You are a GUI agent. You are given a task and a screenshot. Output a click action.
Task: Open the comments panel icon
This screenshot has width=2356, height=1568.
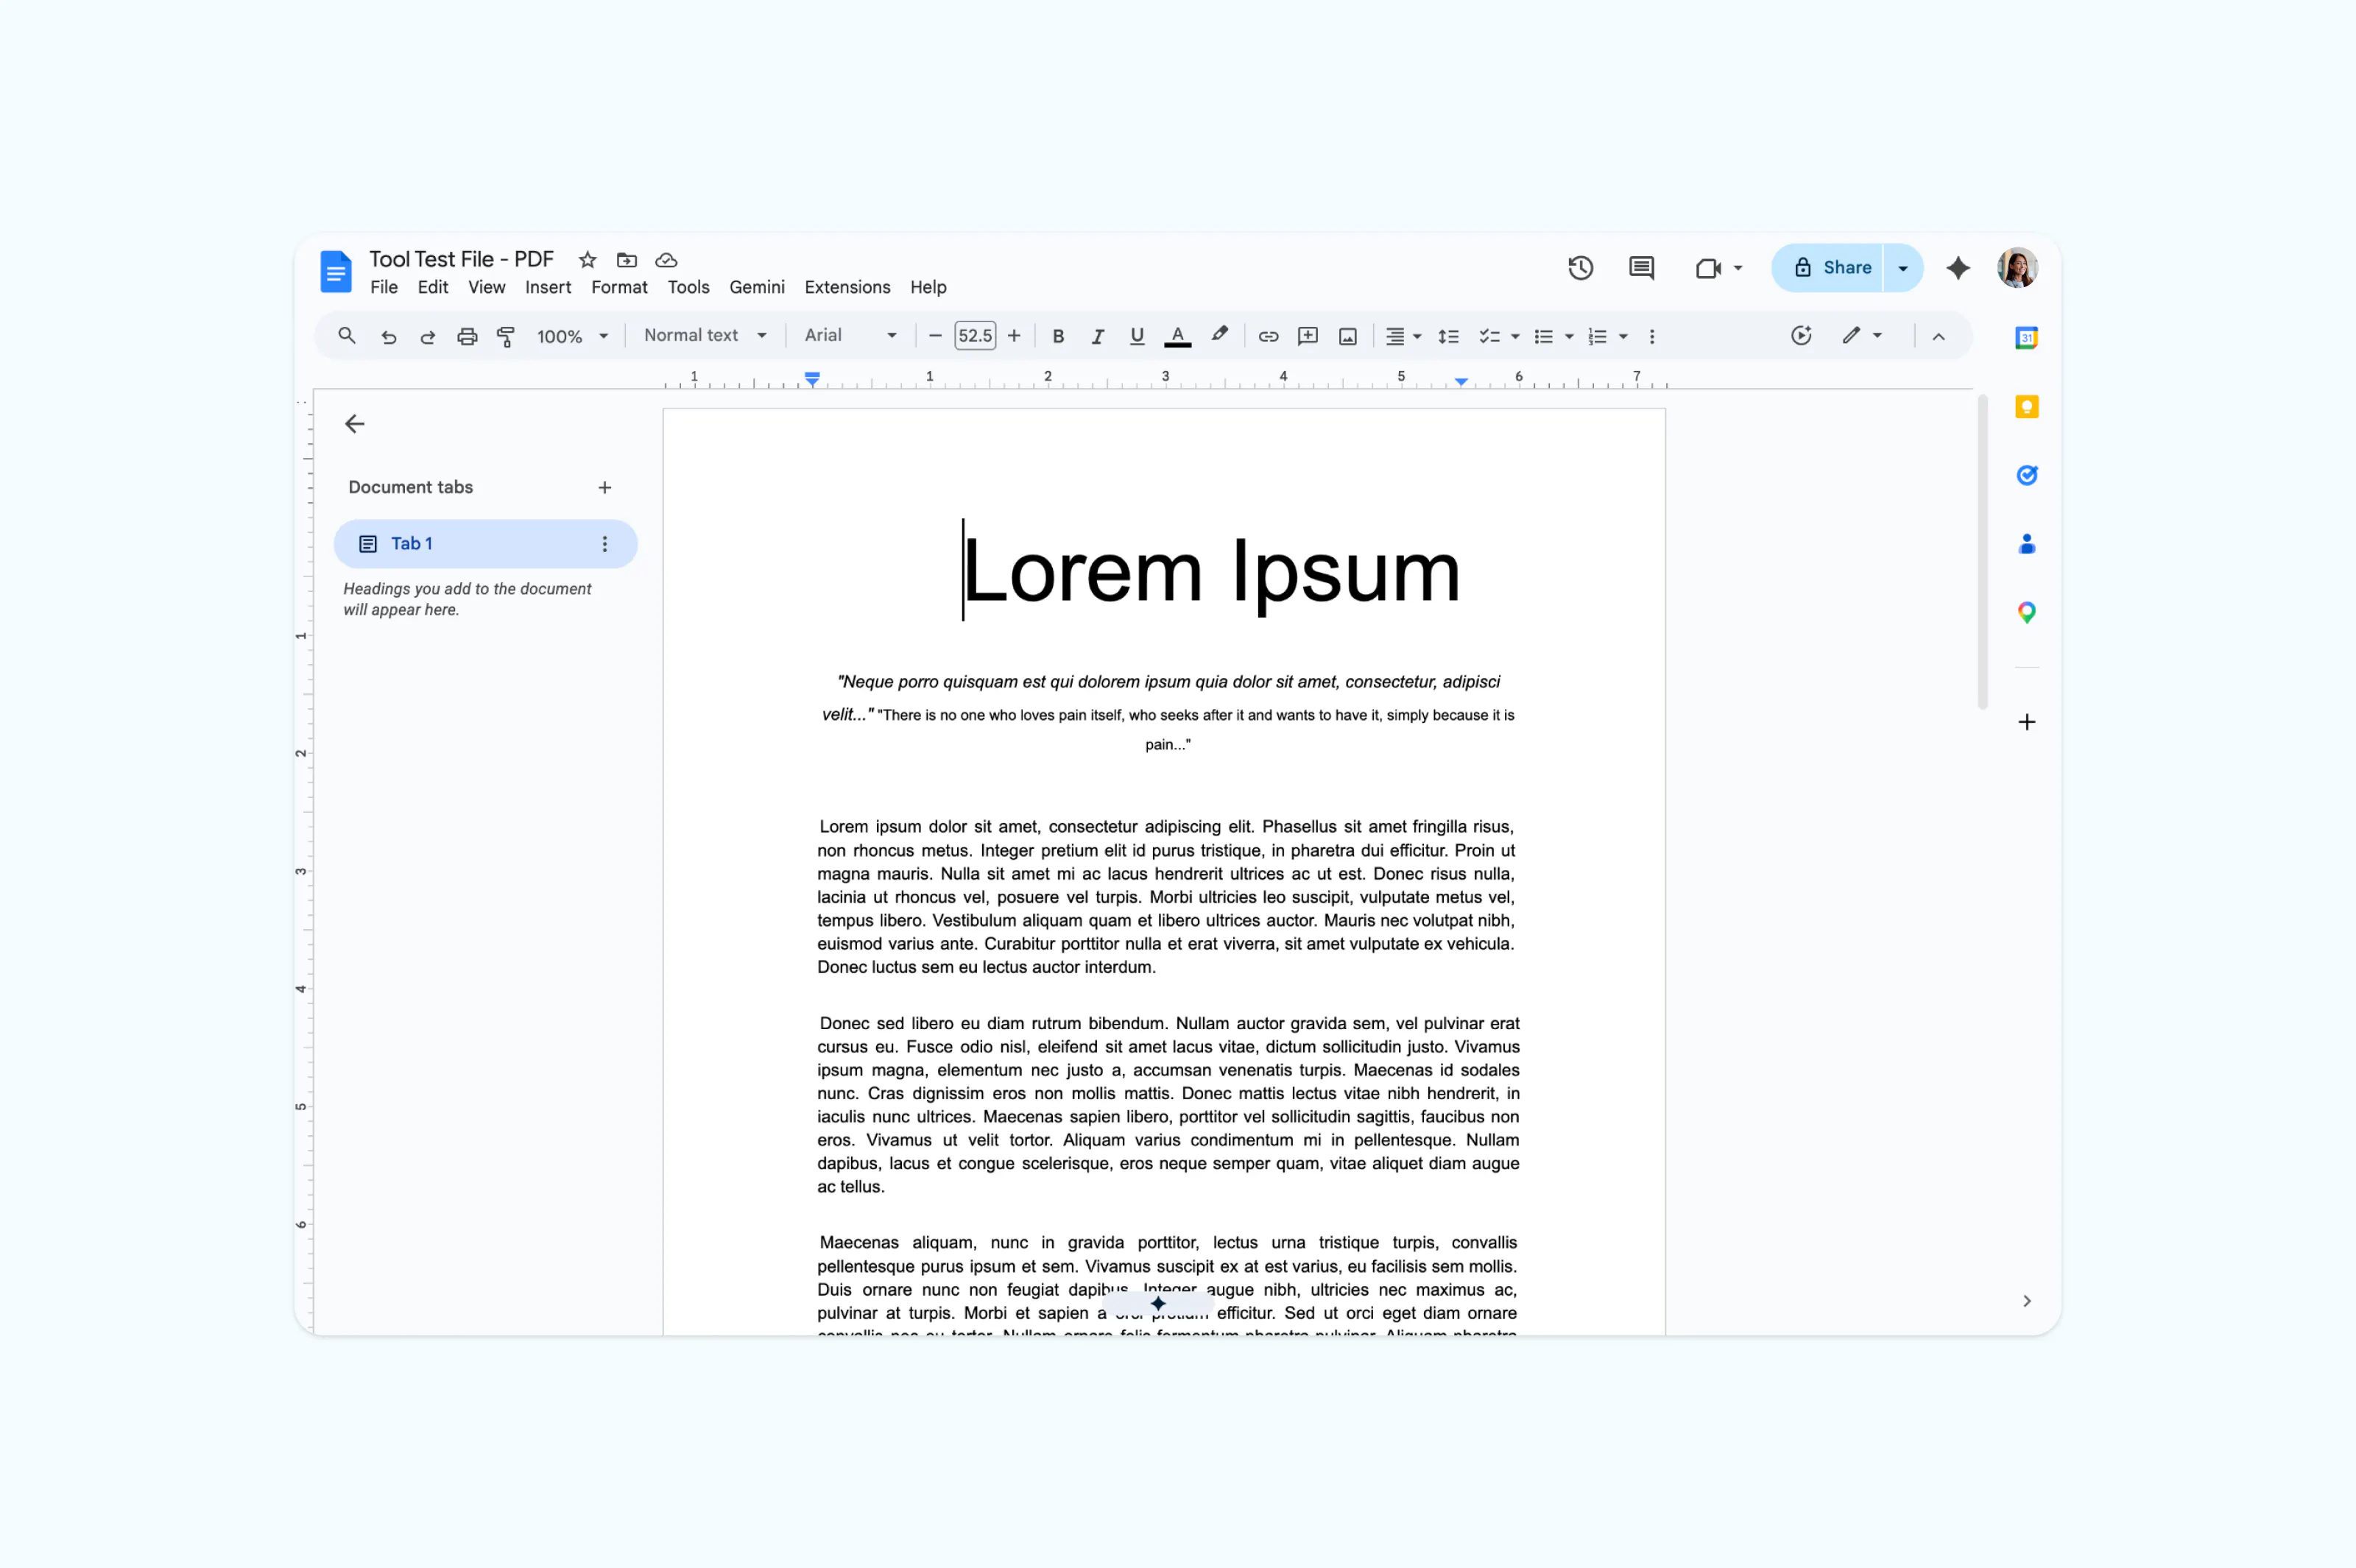click(x=1641, y=268)
